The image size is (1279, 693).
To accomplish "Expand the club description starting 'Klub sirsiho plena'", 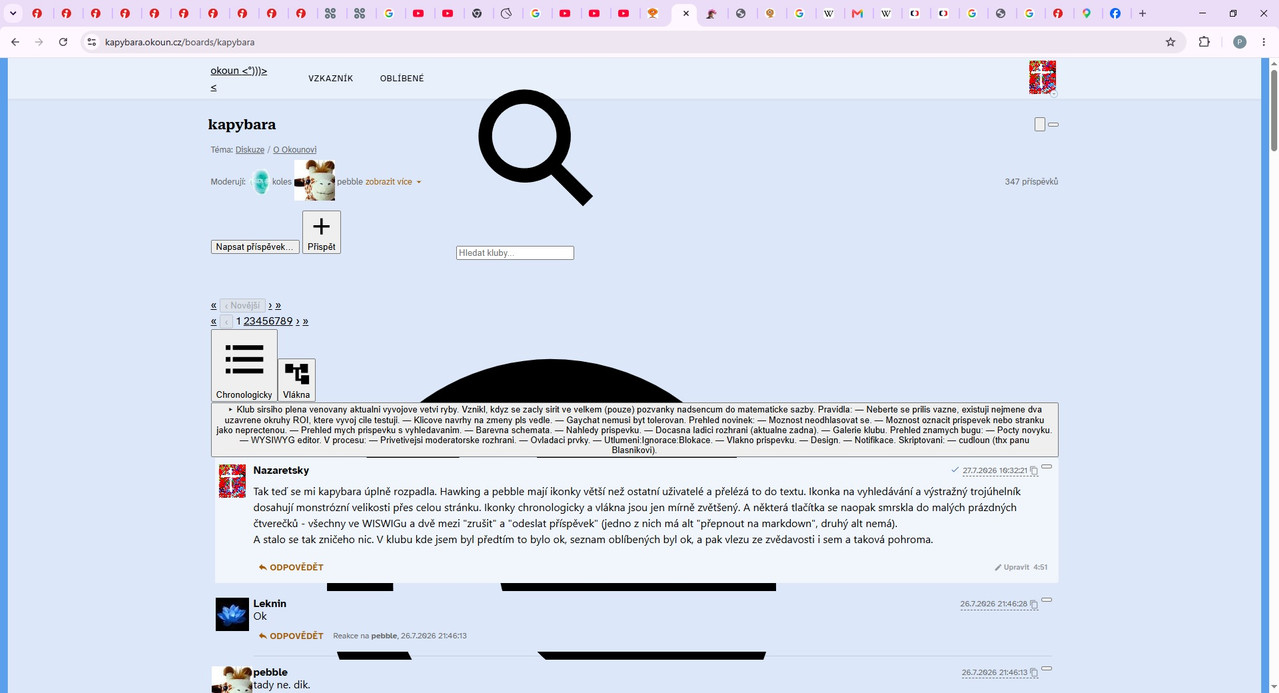I will pos(635,430).
